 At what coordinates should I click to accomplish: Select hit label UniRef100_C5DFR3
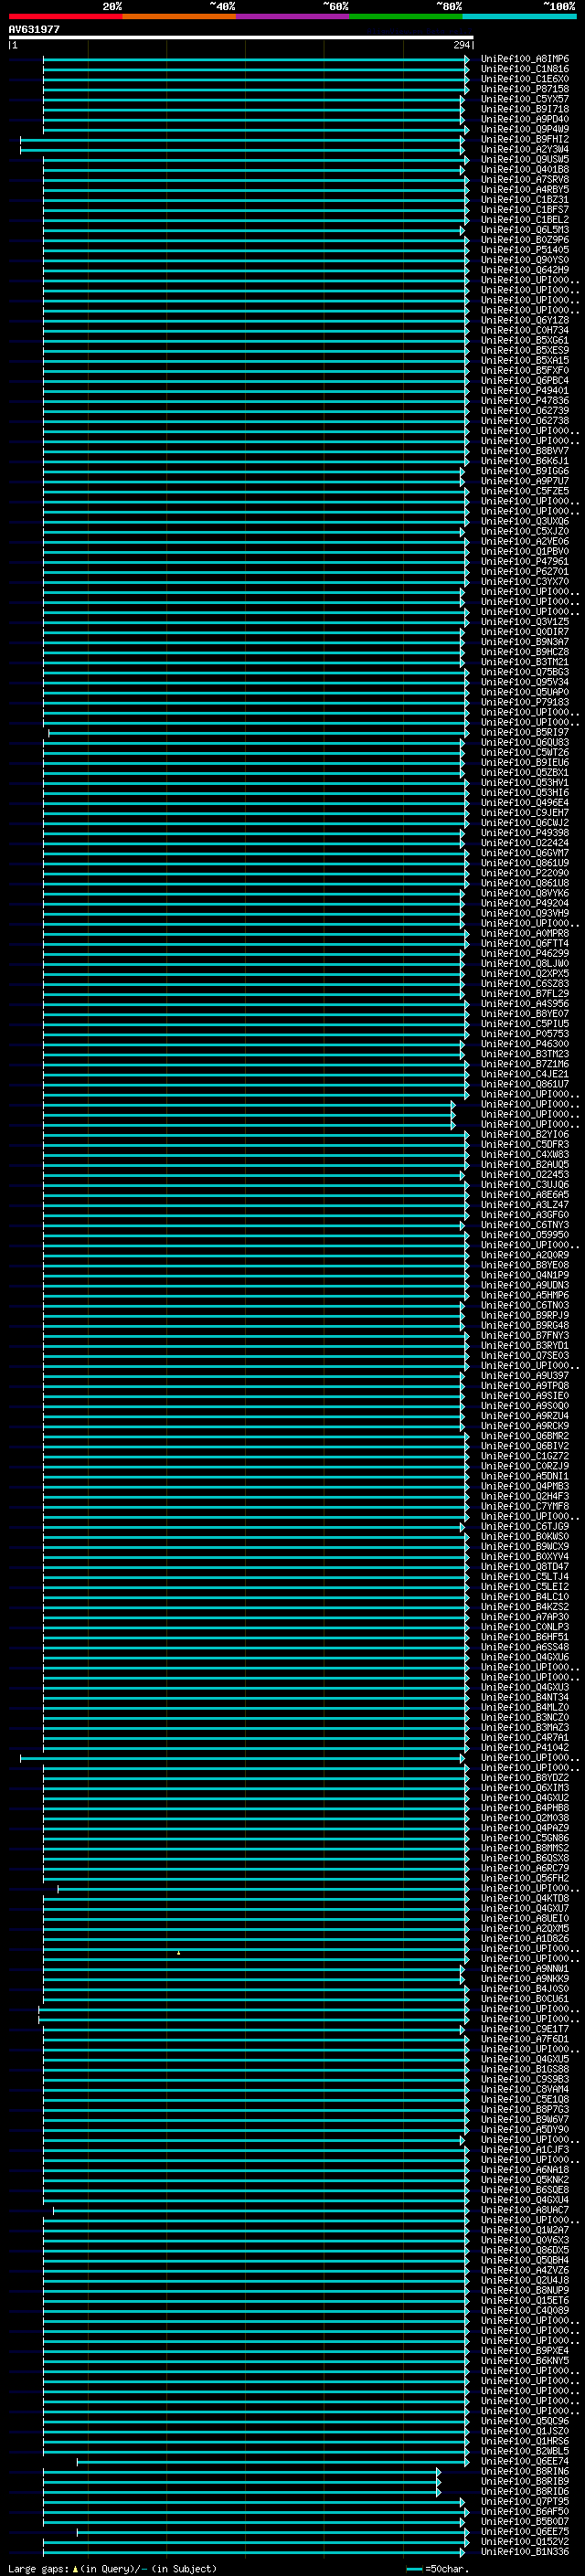click(x=524, y=1144)
